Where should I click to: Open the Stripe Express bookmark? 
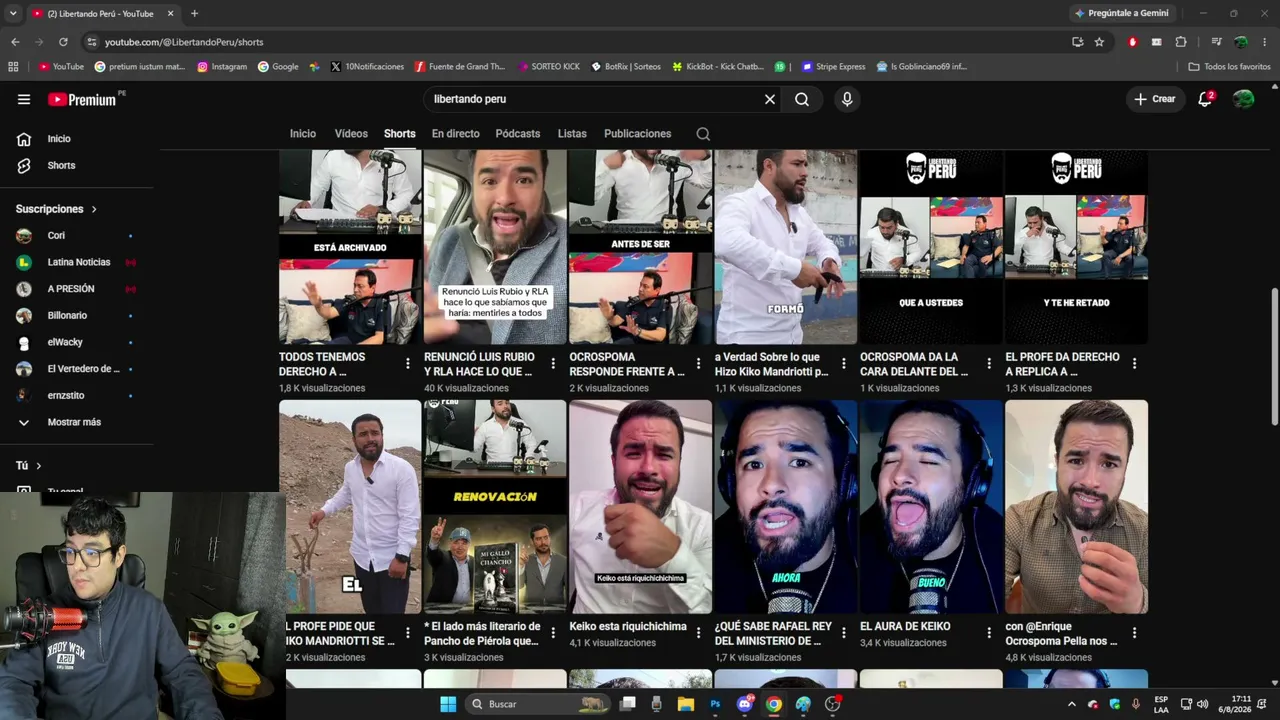[833, 67]
